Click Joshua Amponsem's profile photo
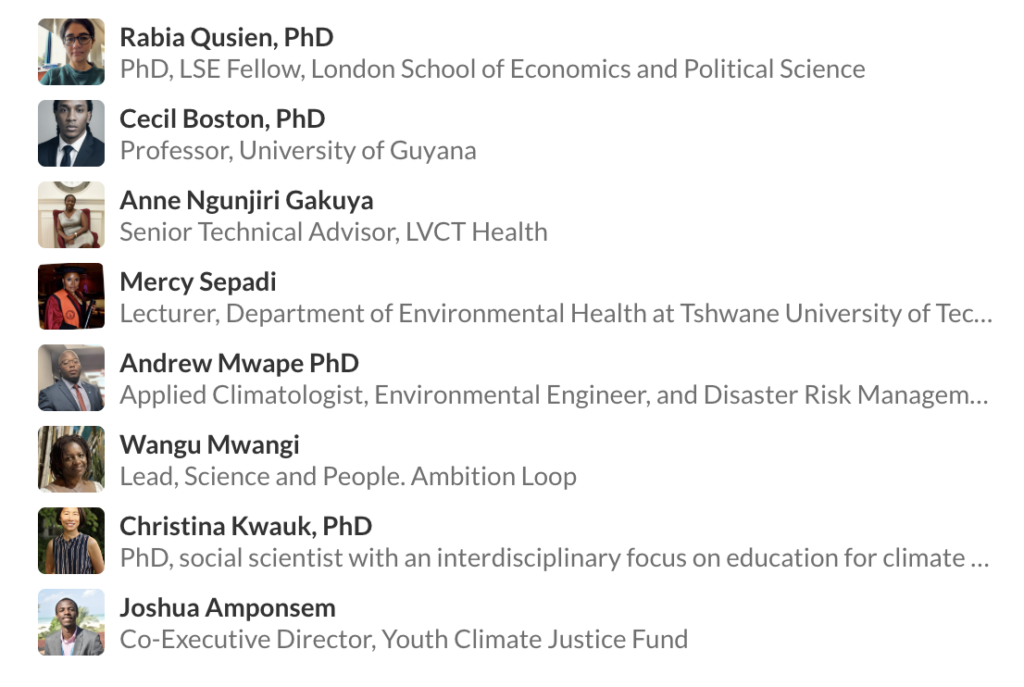Viewport: 1024px width, 687px height. pos(71,622)
